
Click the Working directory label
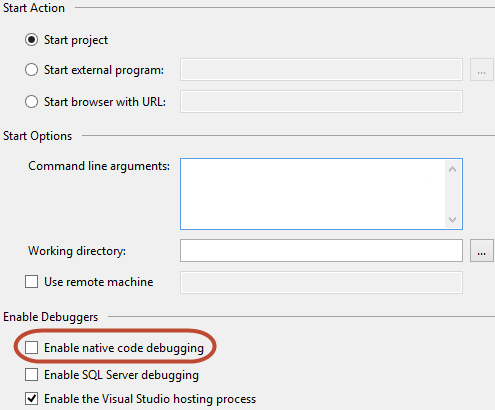click(x=77, y=251)
